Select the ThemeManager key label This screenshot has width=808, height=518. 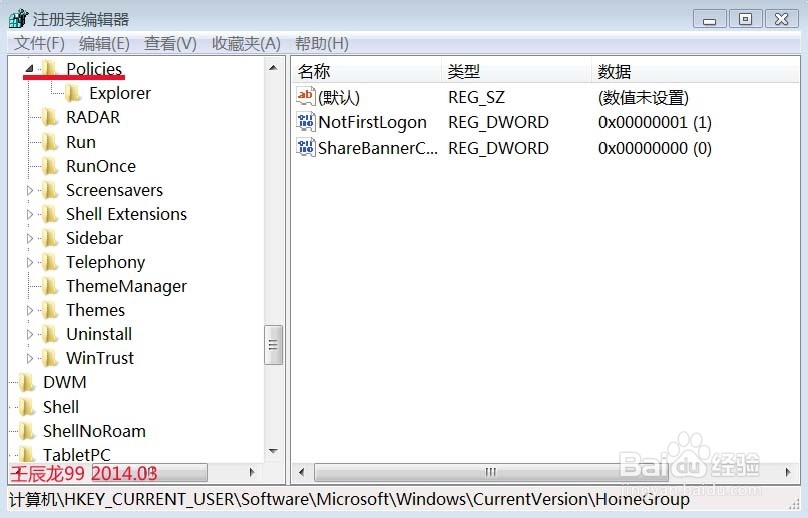coord(126,287)
